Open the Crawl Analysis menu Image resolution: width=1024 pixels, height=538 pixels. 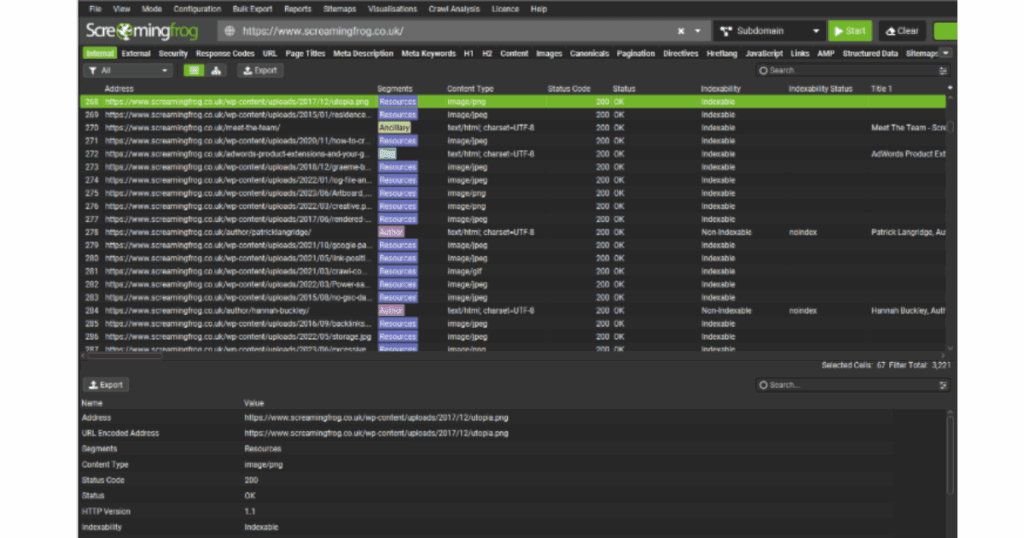(454, 9)
